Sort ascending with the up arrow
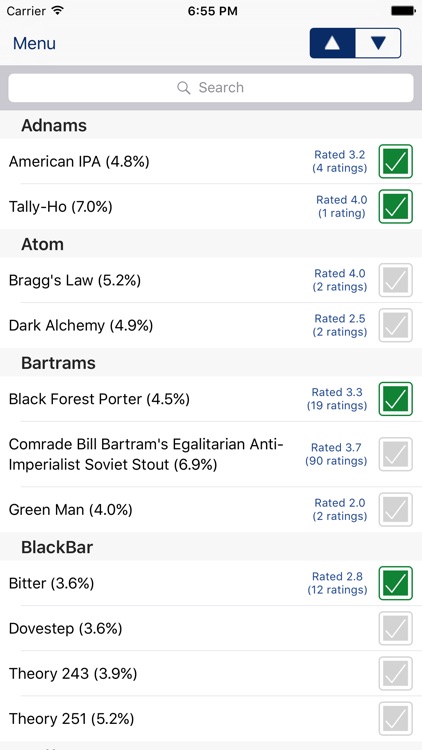 click(333, 43)
